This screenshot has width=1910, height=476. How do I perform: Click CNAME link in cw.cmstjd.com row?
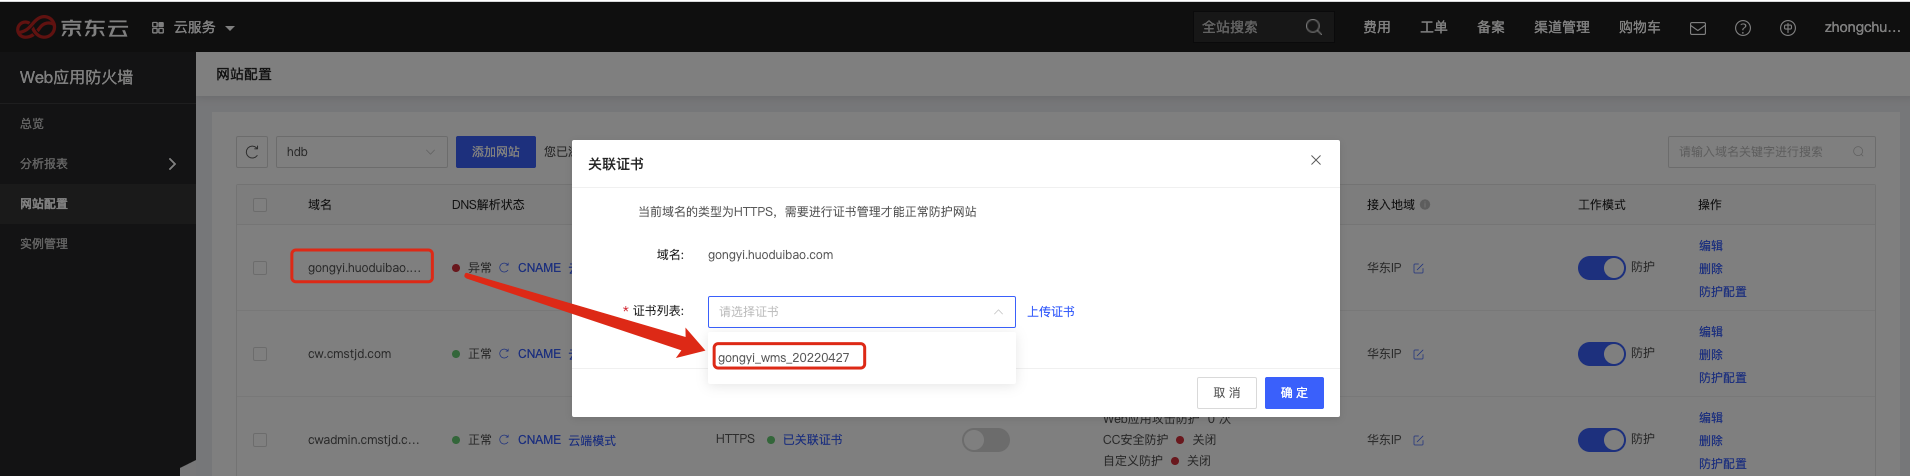539,354
